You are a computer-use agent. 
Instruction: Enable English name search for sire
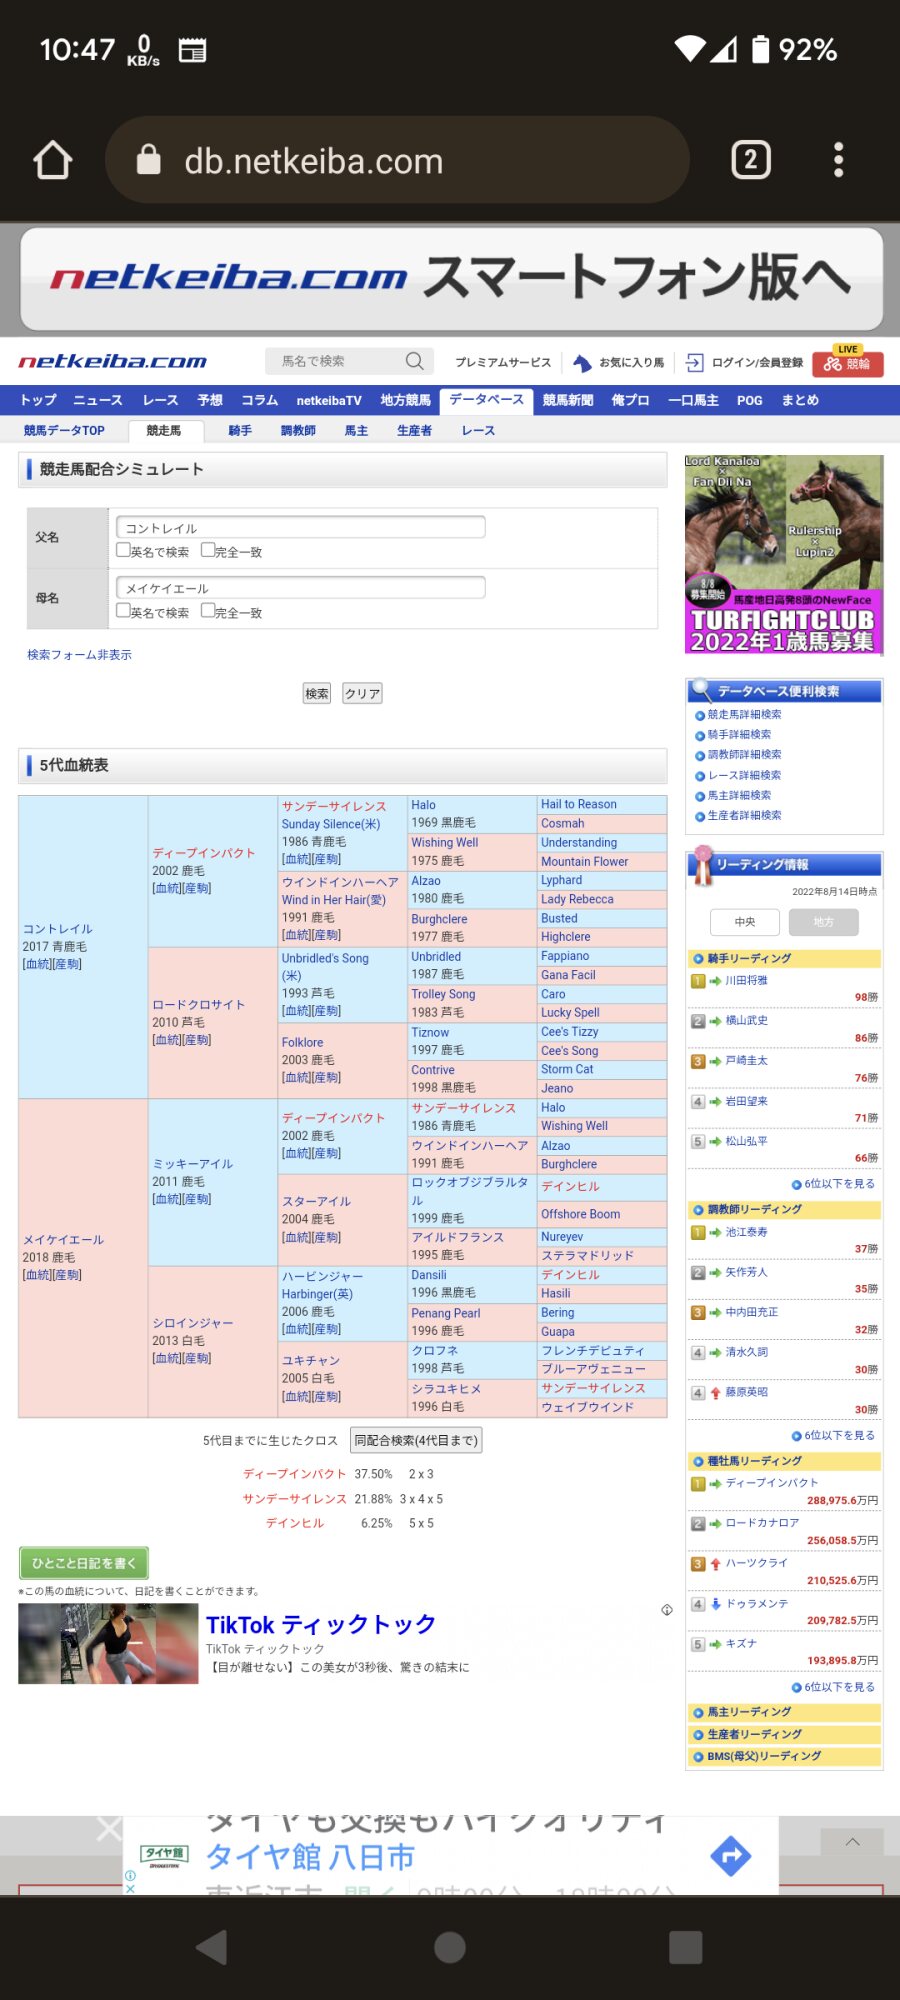123,550
